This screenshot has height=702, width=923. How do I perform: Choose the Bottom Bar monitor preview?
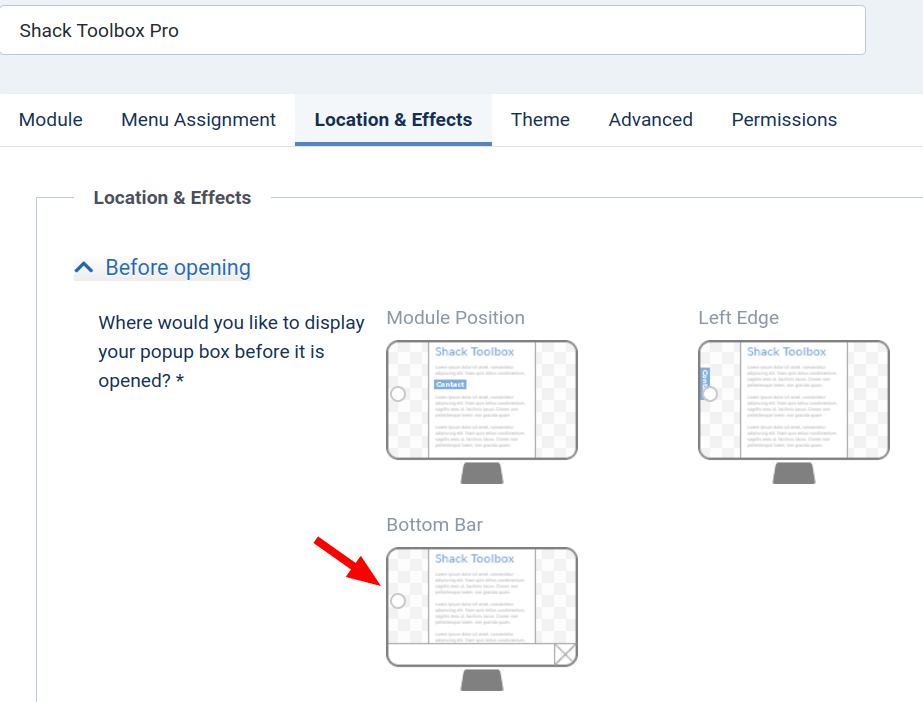point(482,619)
